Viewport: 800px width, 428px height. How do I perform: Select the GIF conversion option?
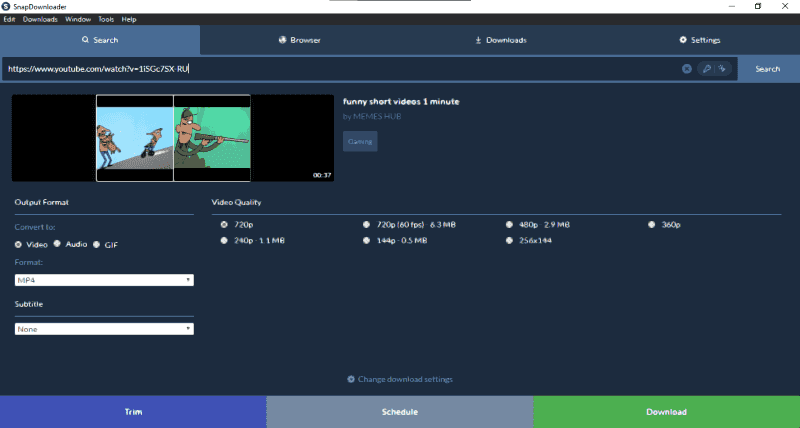coord(97,244)
